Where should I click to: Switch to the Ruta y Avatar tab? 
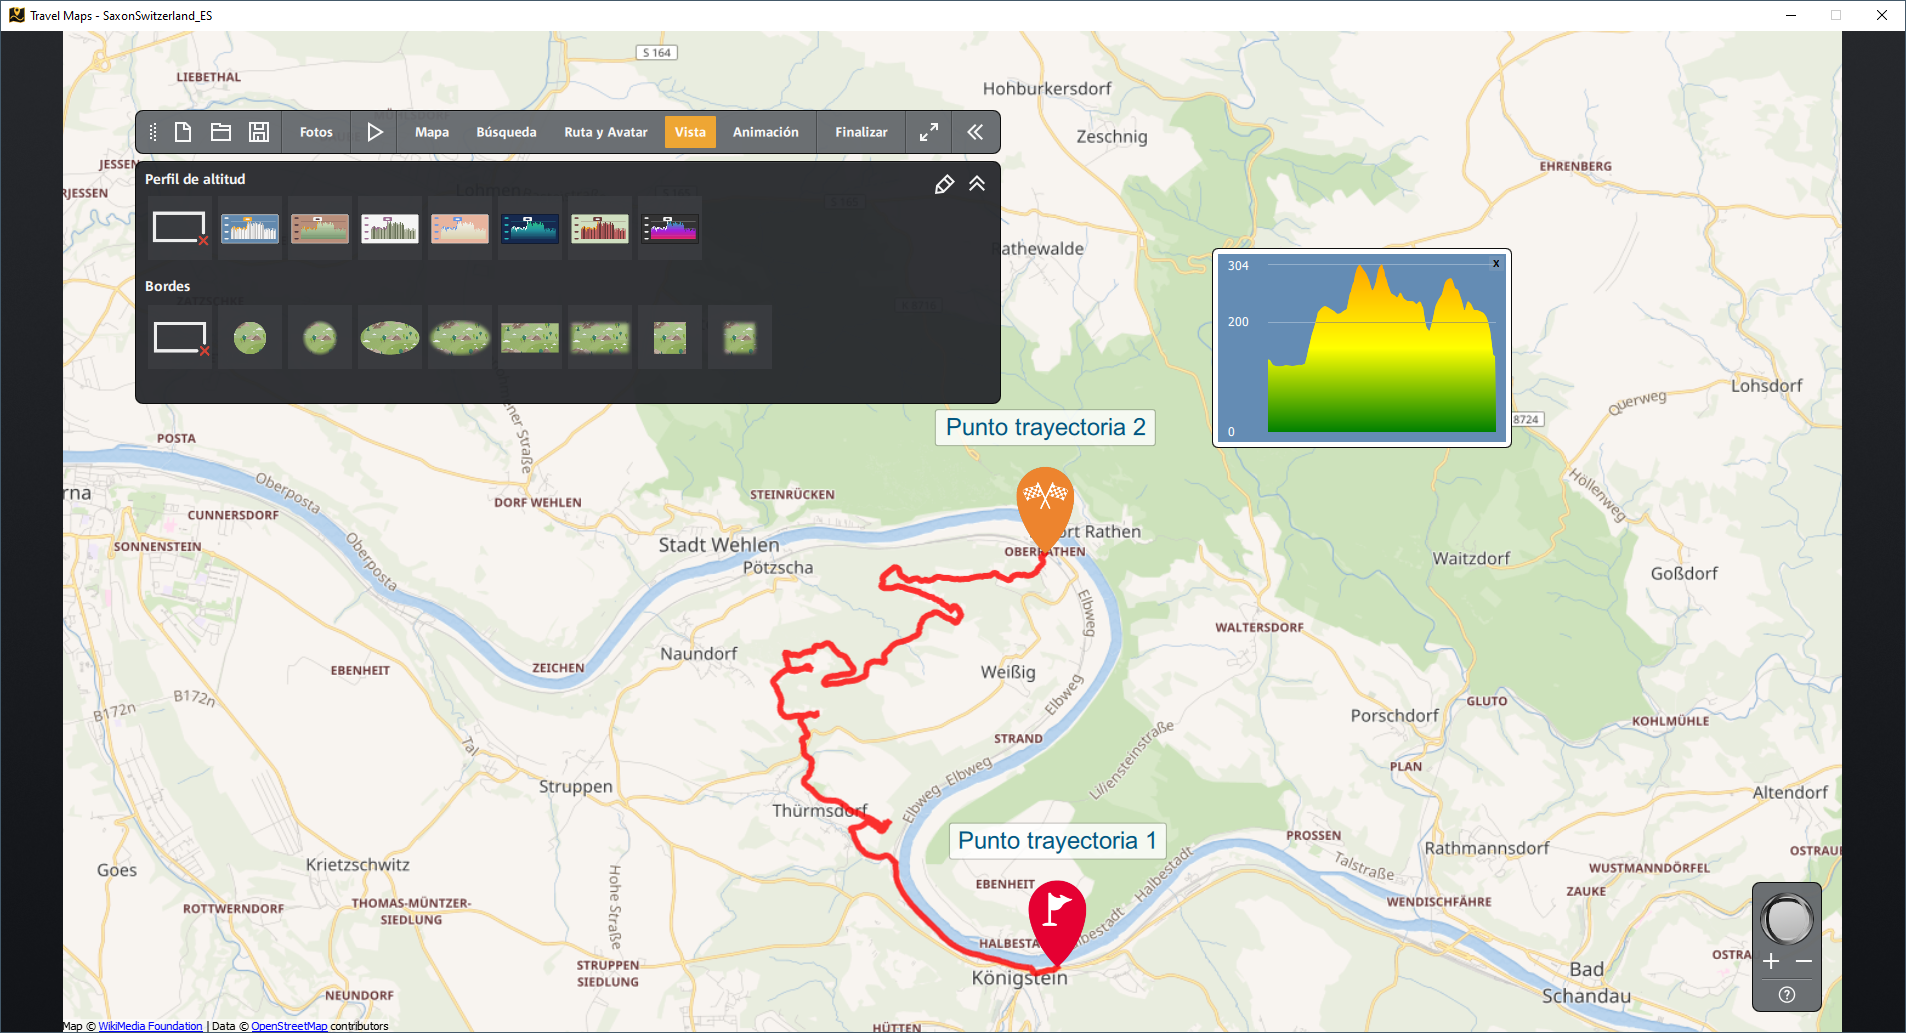point(605,132)
